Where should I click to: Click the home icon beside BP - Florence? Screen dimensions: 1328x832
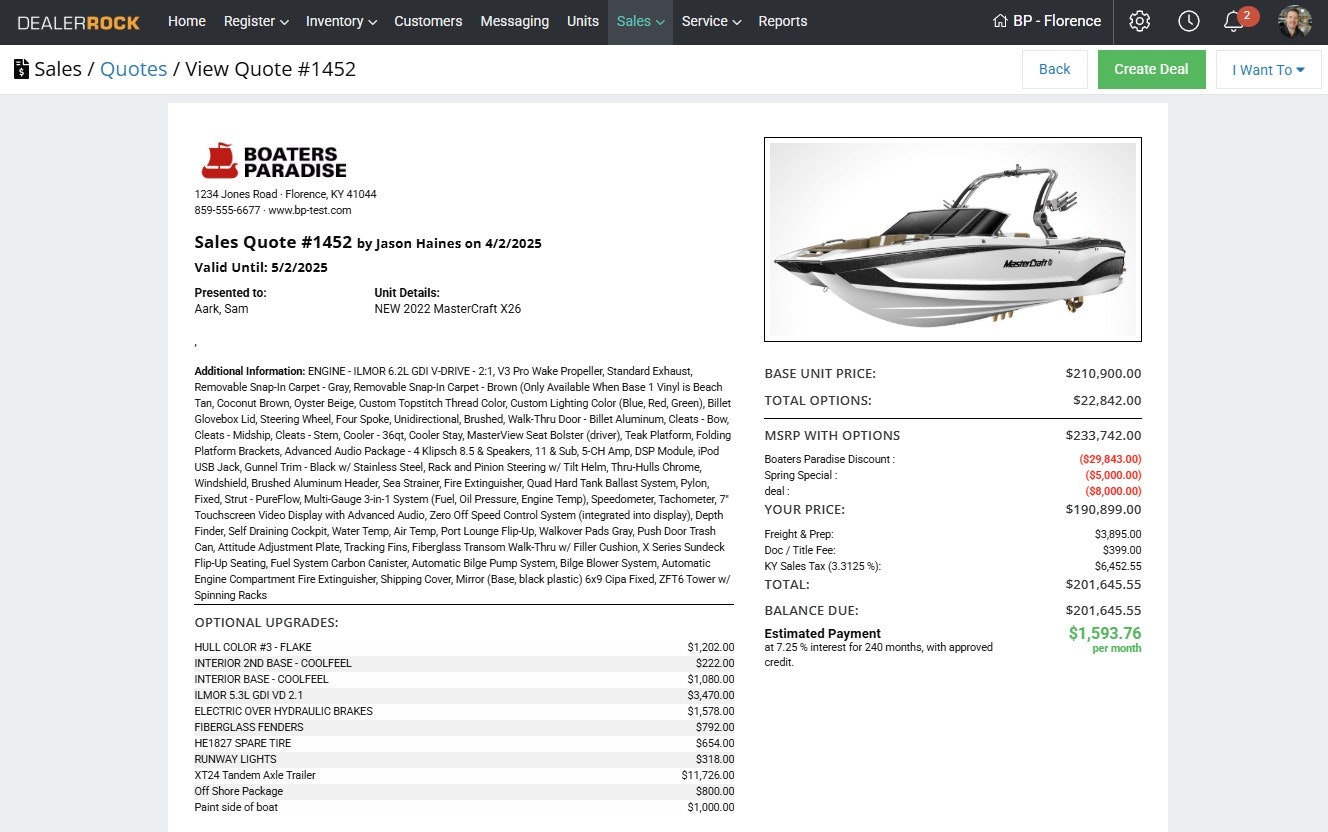[999, 21]
